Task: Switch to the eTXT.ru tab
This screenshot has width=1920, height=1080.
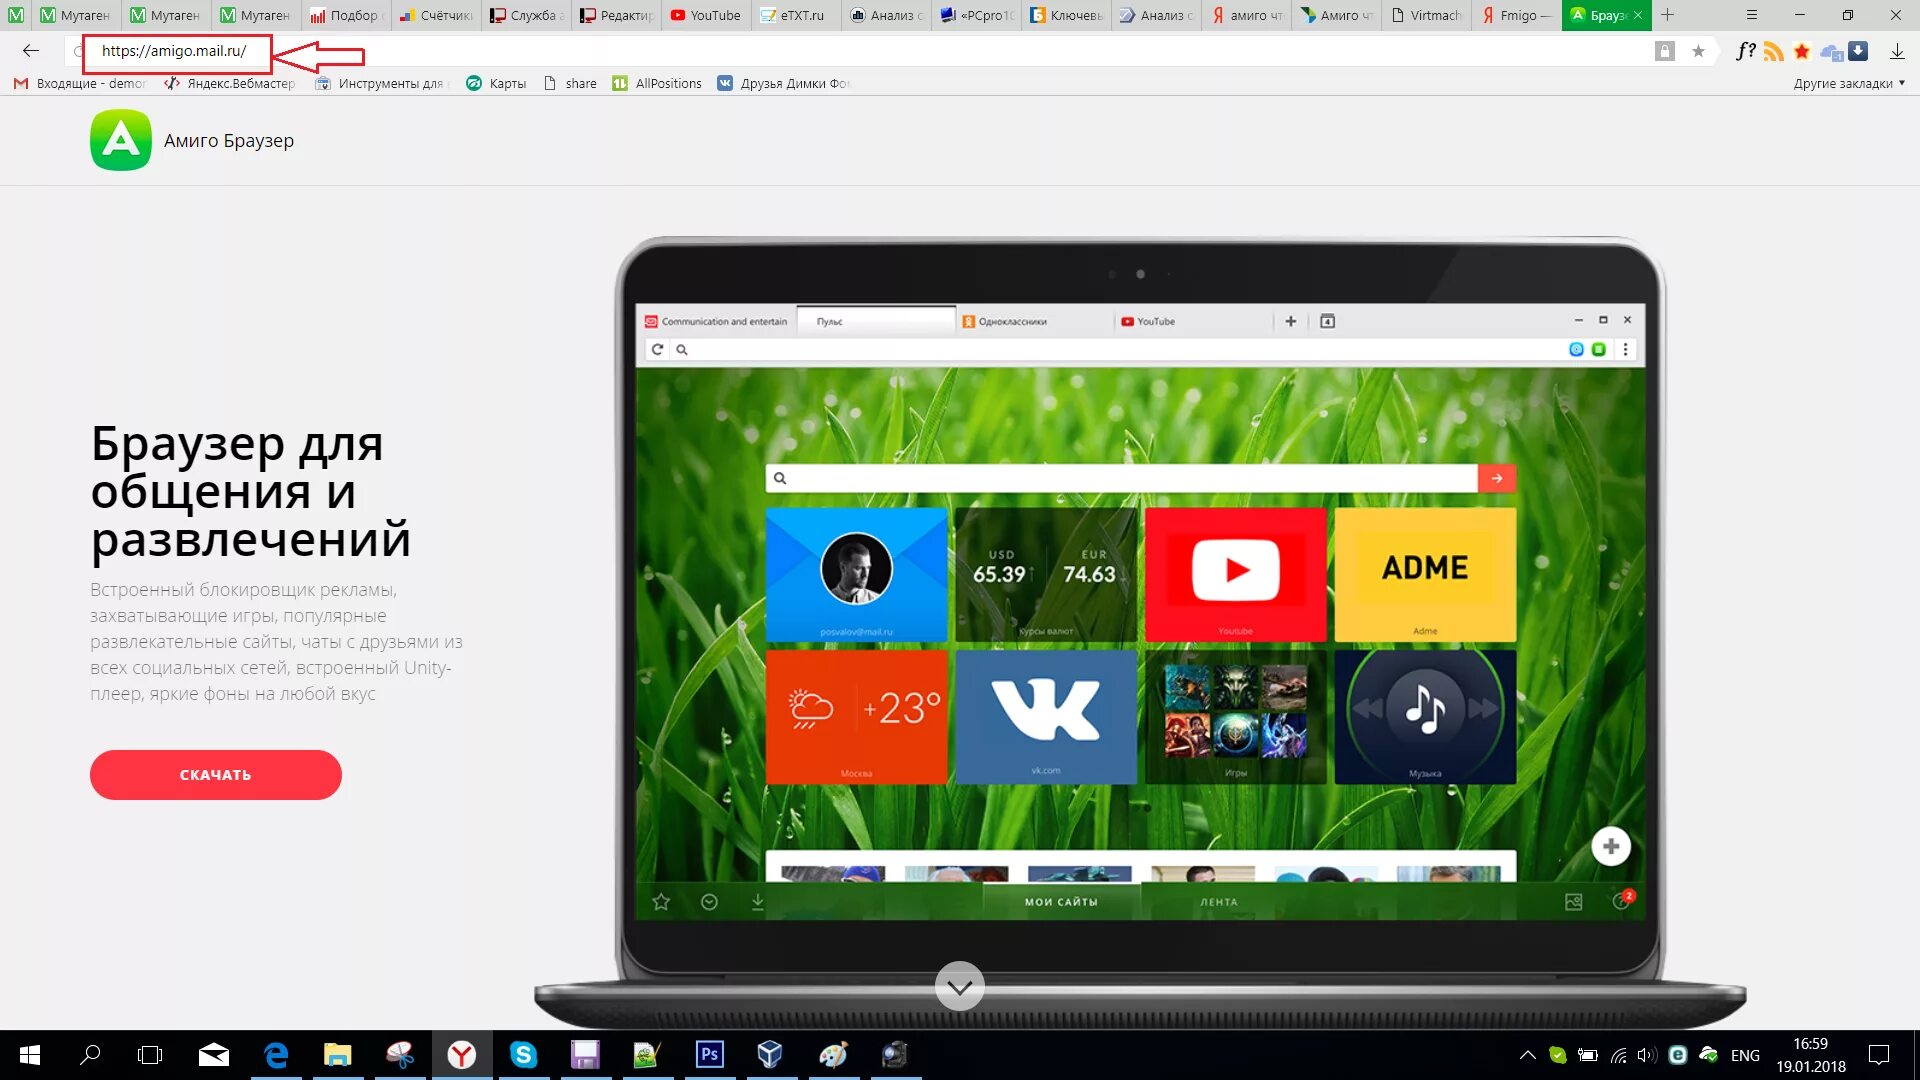Action: 796,15
